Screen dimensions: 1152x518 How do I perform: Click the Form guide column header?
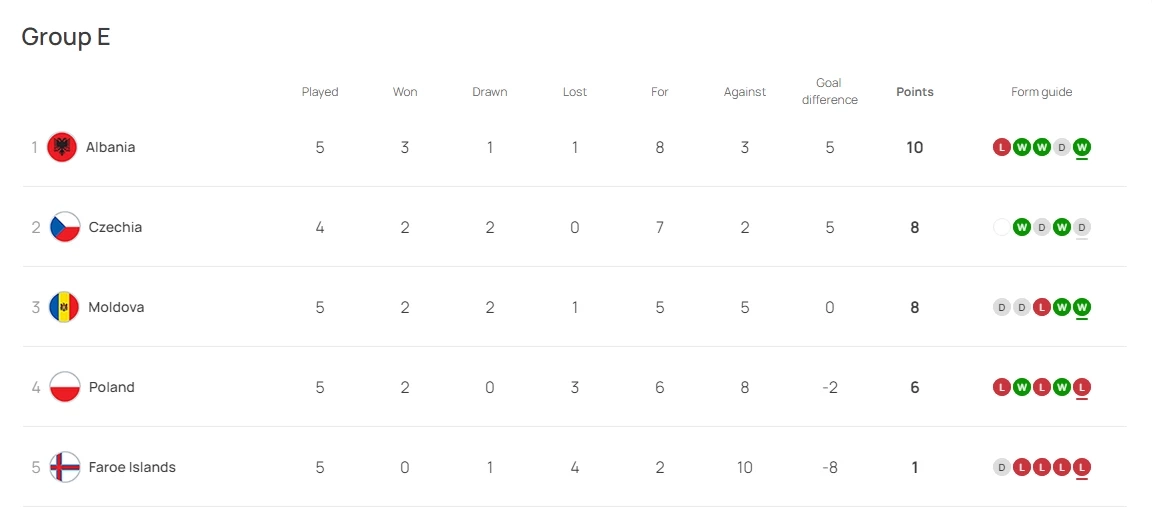1041,92
